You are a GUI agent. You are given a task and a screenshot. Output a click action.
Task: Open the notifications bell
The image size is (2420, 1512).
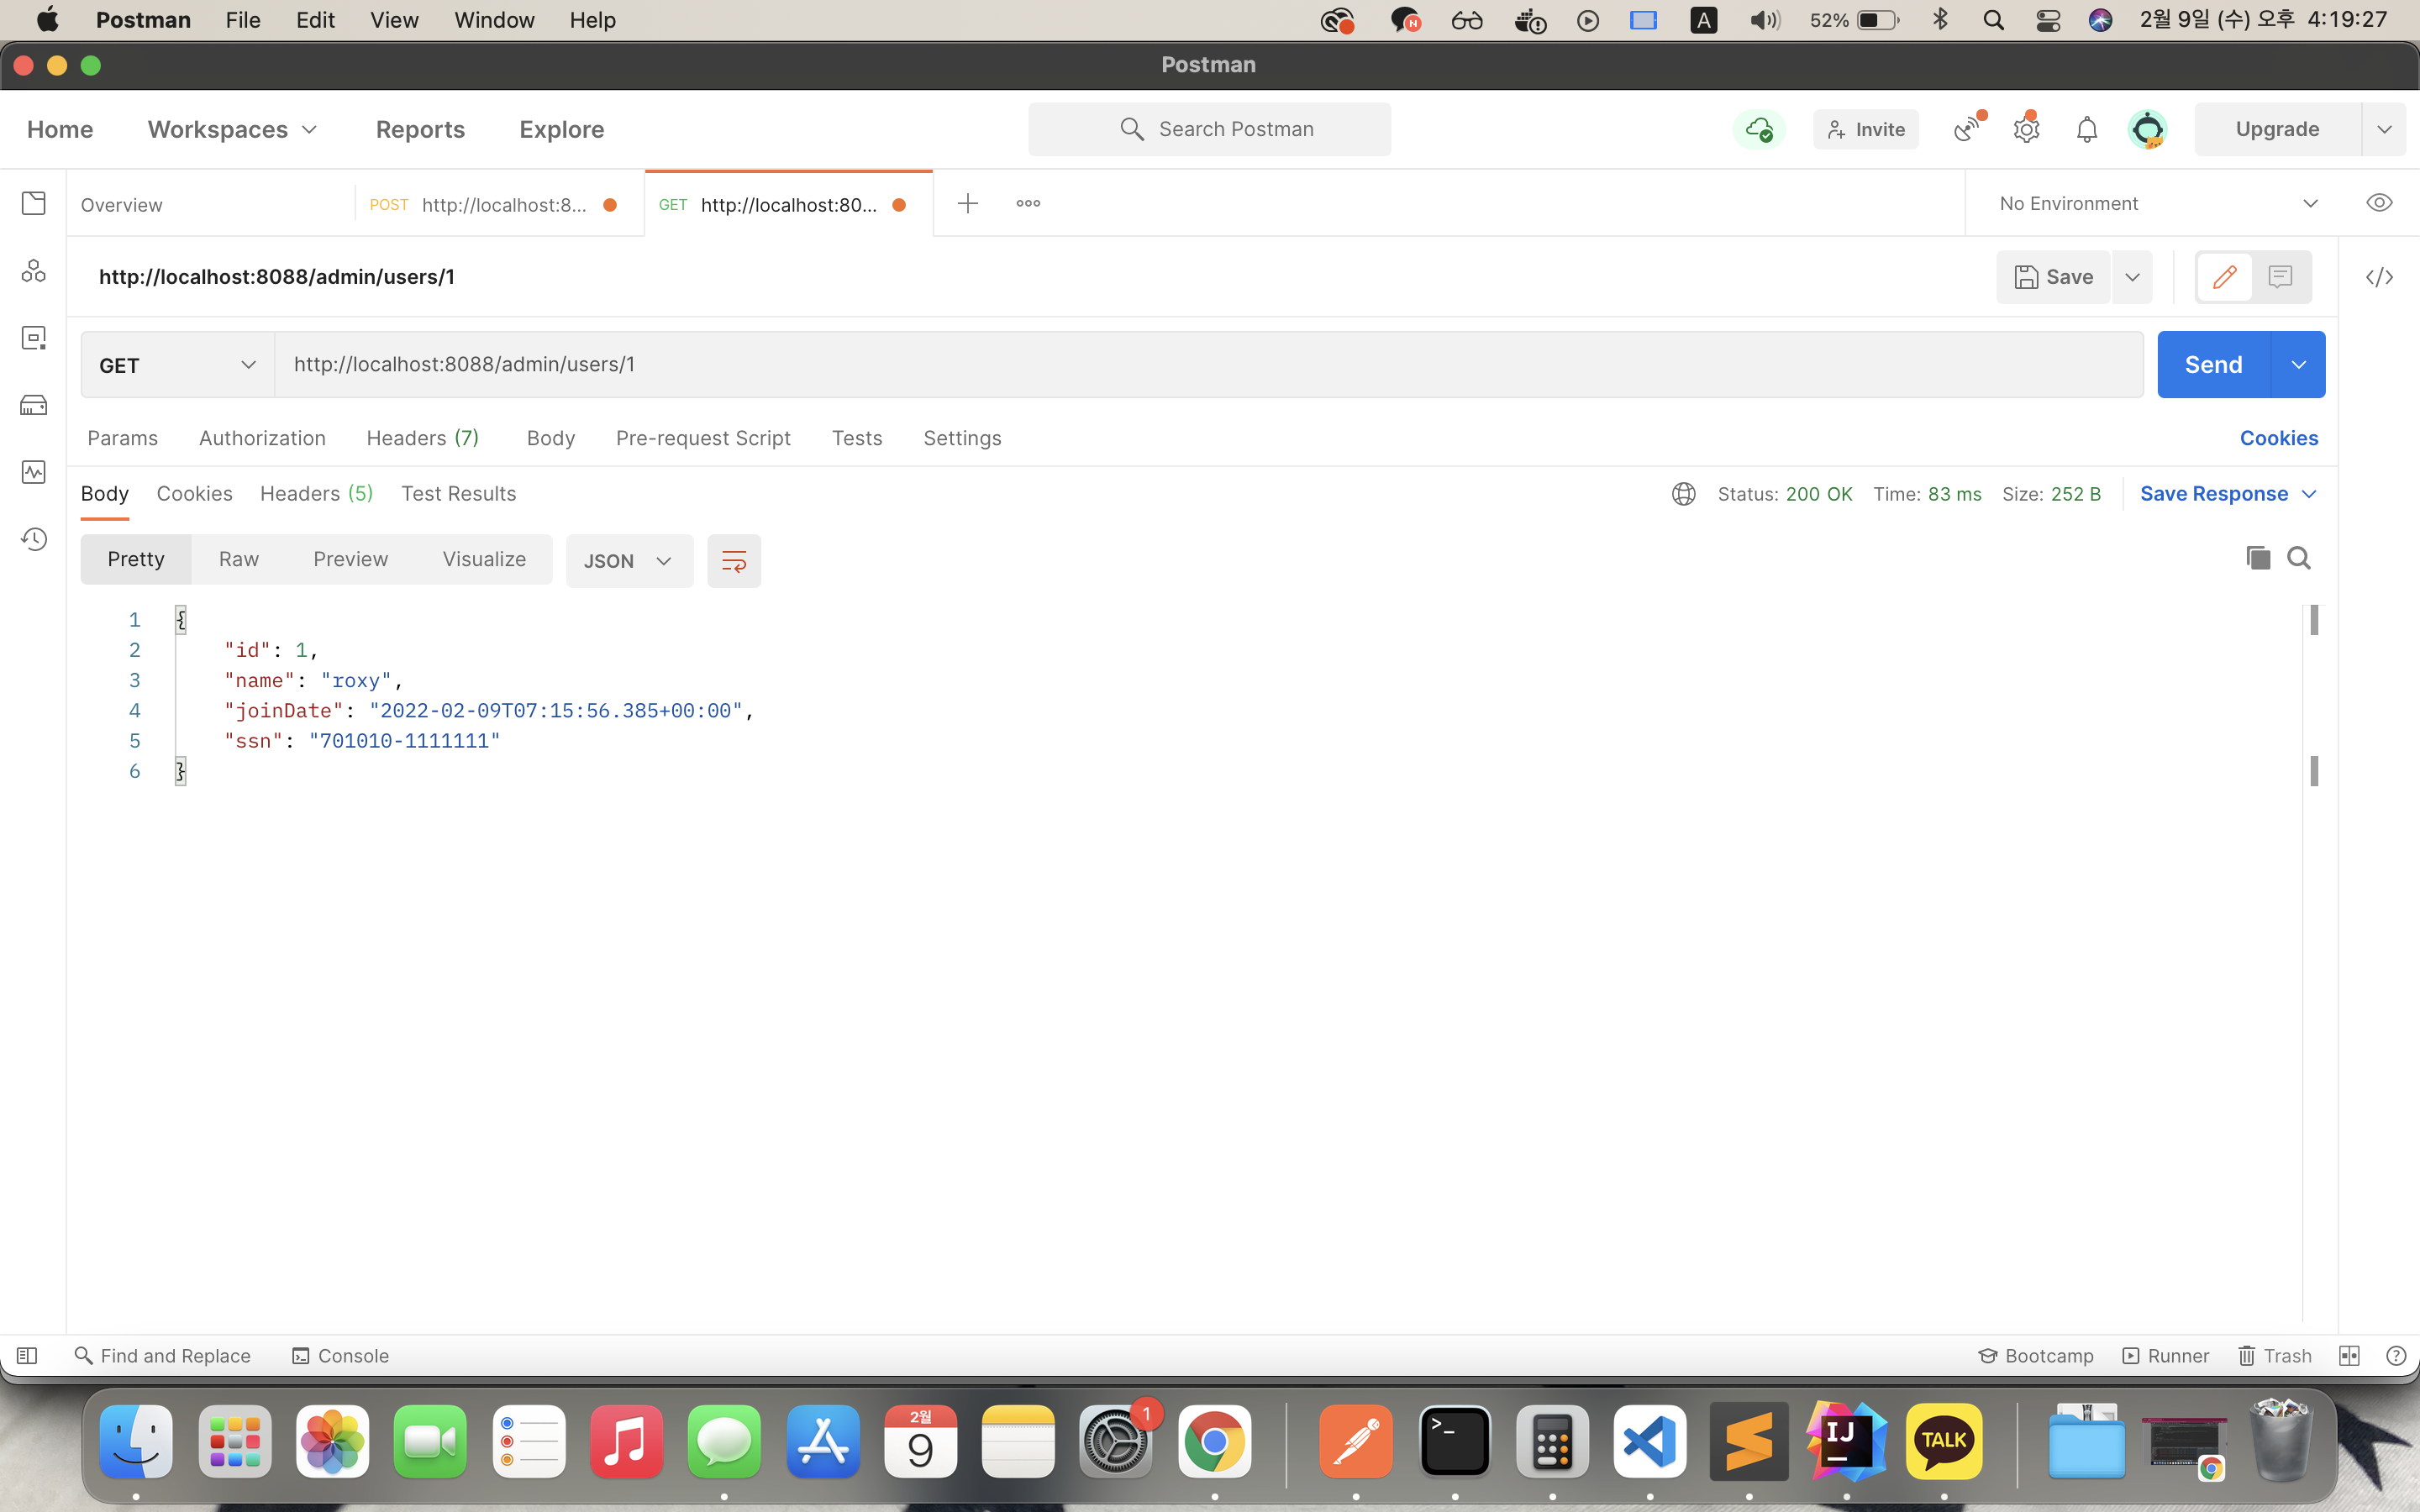2086,129
